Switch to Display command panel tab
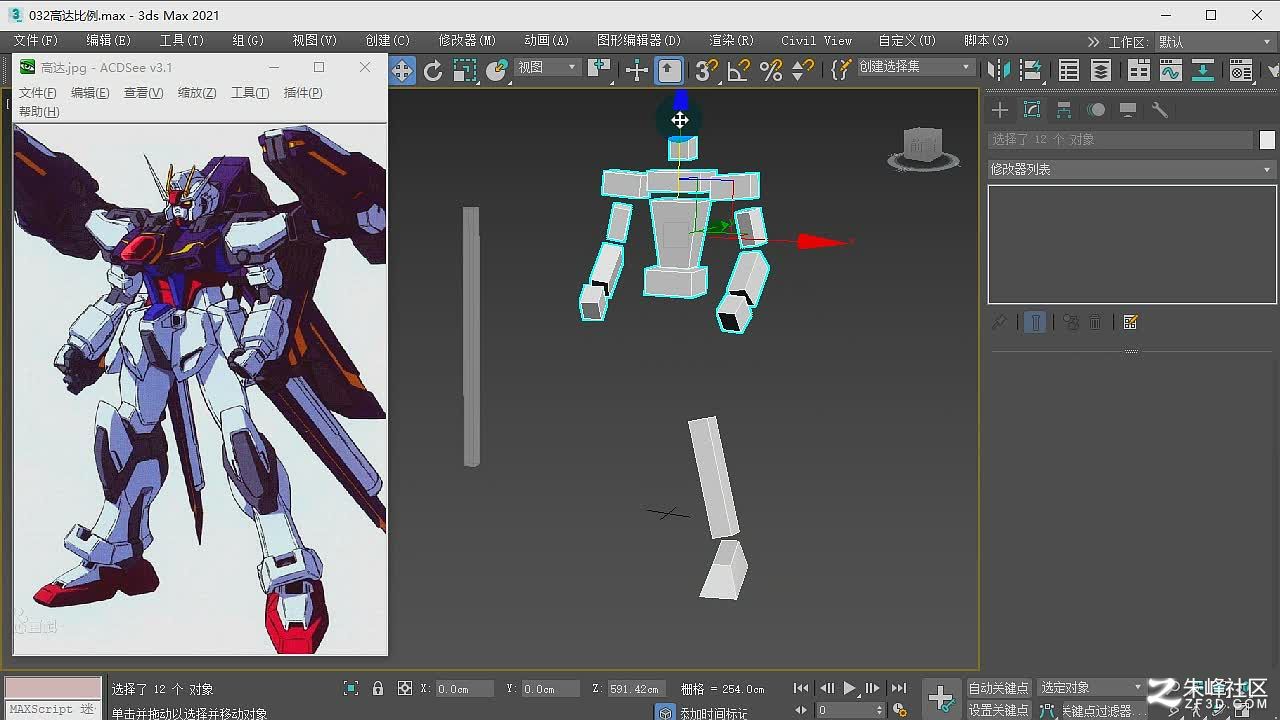The width and height of the screenshot is (1280, 720). 1128,110
